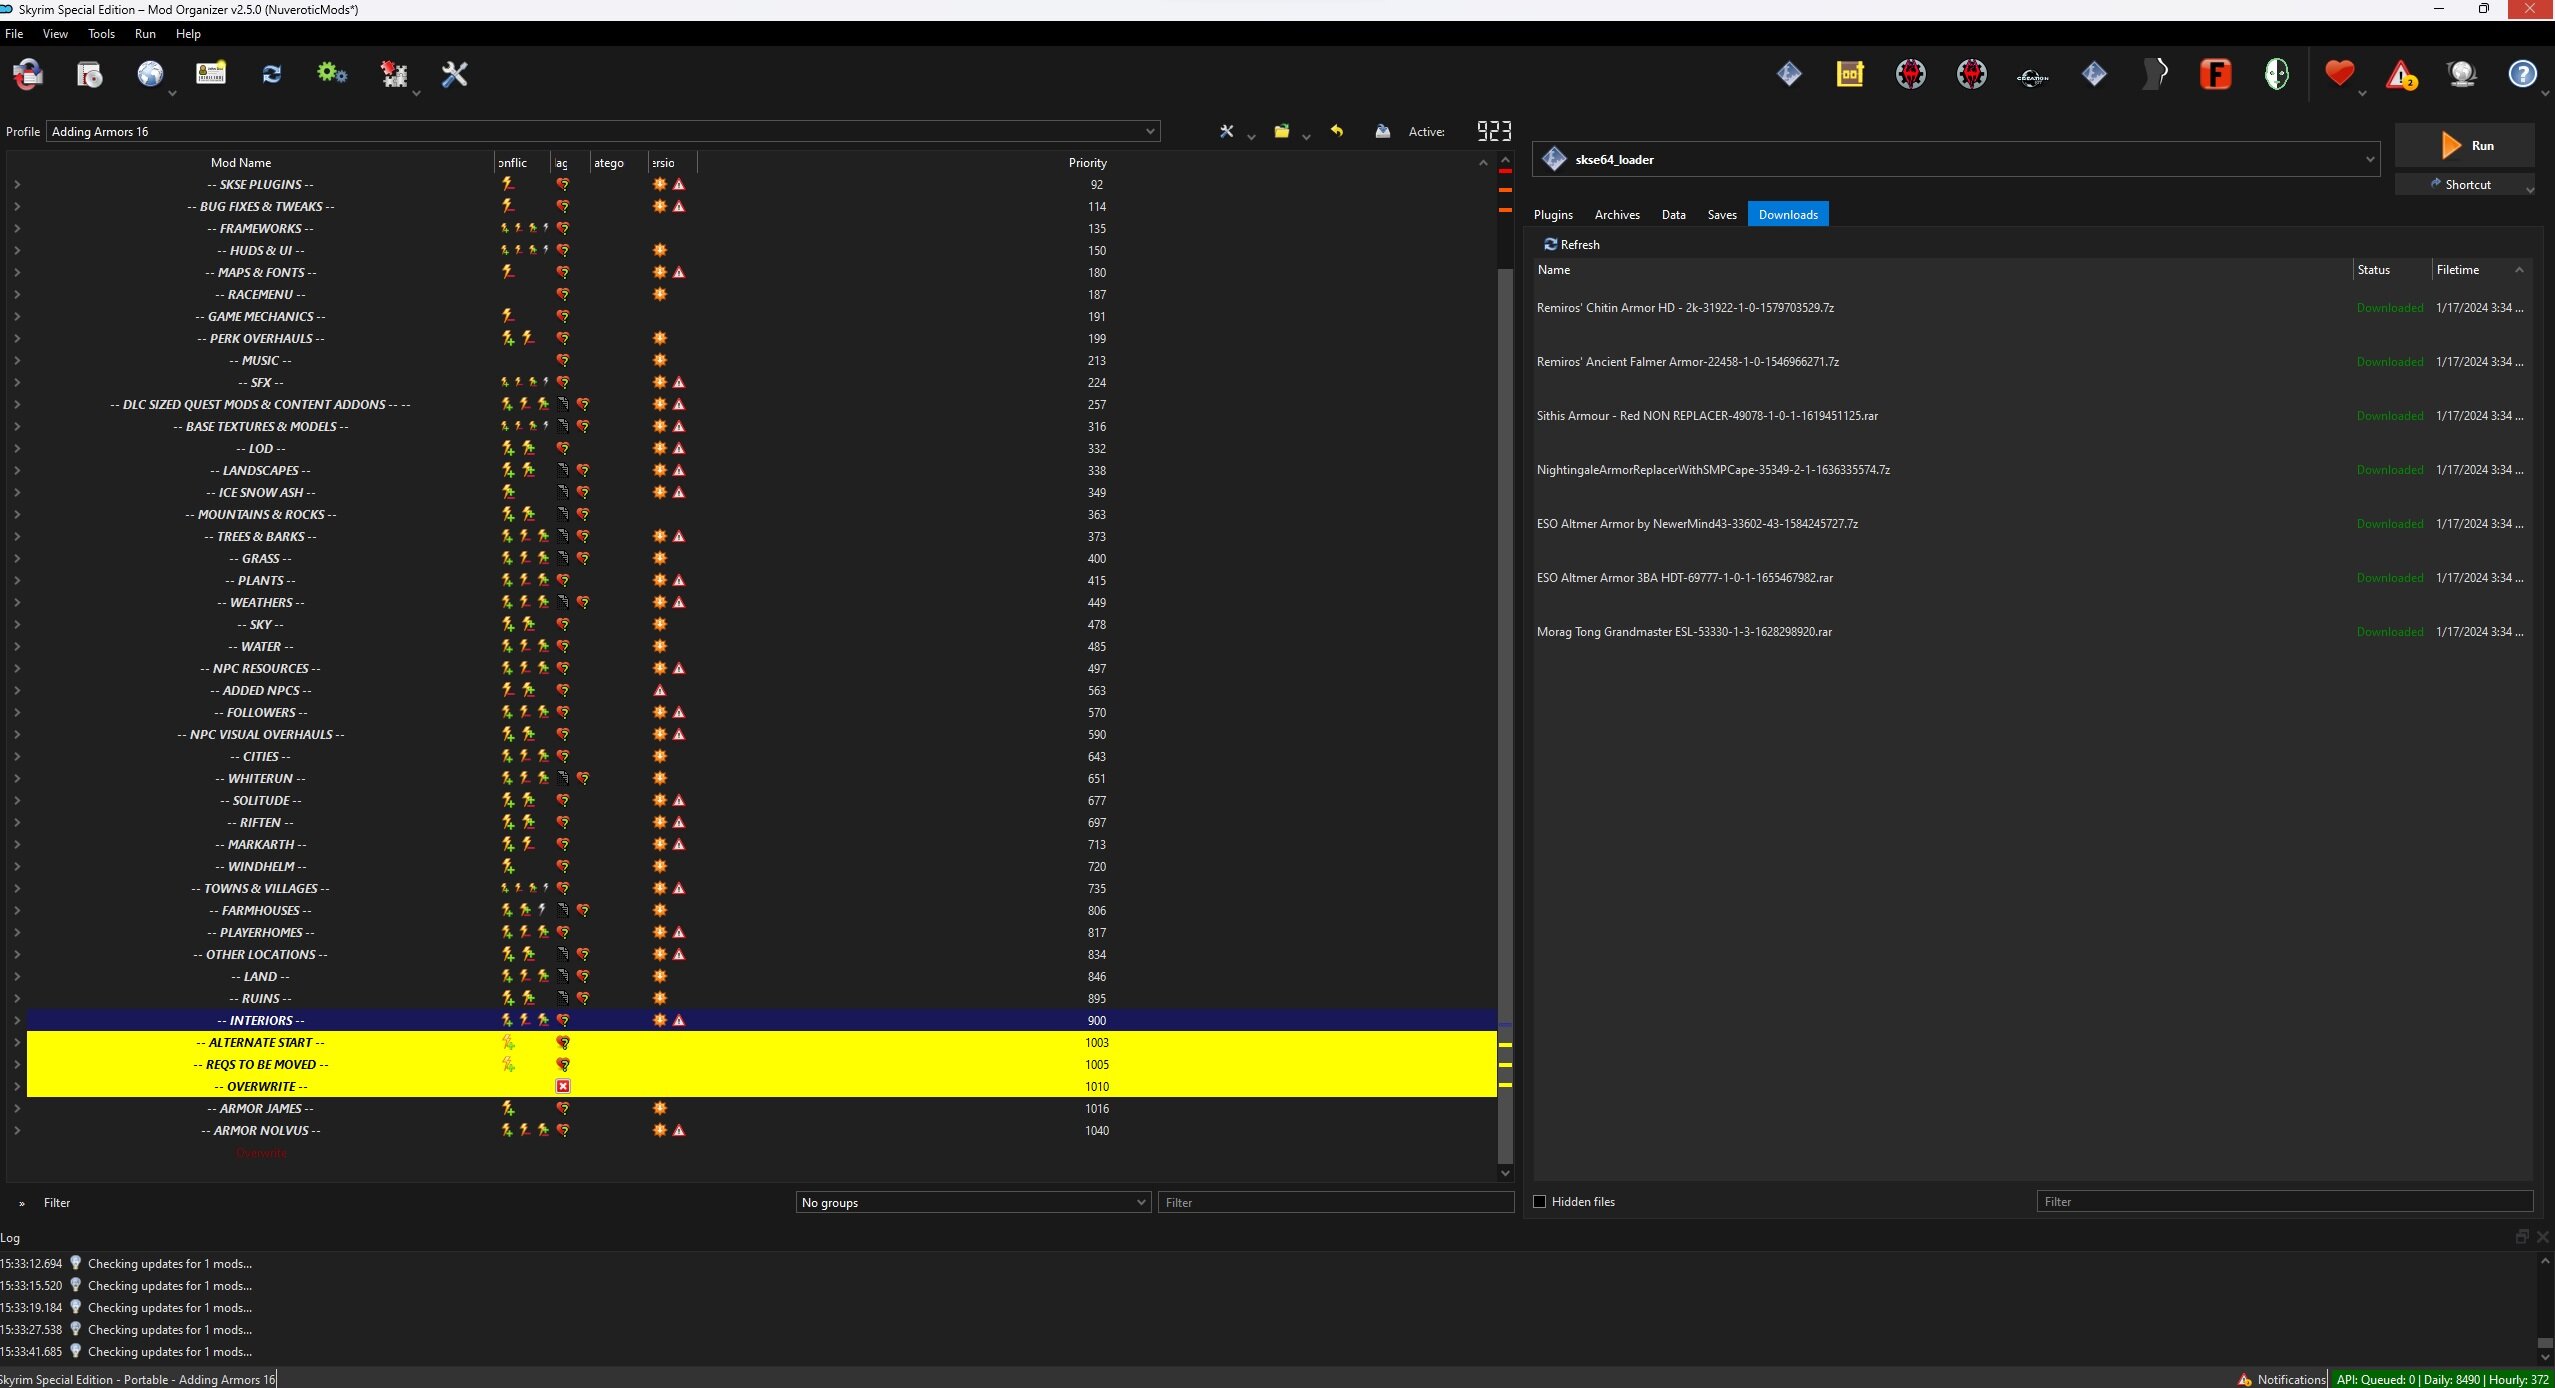The width and height of the screenshot is (2555, 1388).
Task: Click Refresh in the Downloads panel
Action: click(1571, 244)
